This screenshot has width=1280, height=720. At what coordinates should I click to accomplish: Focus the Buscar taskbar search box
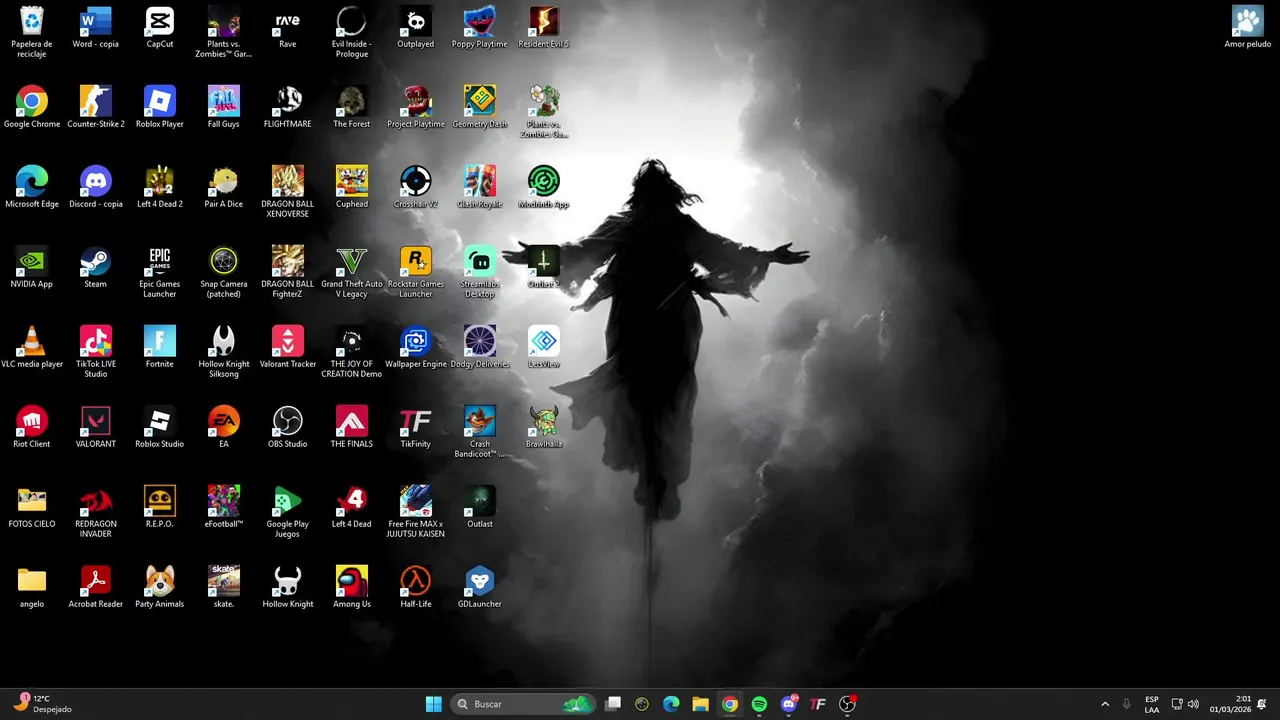[x=524, y=704]
